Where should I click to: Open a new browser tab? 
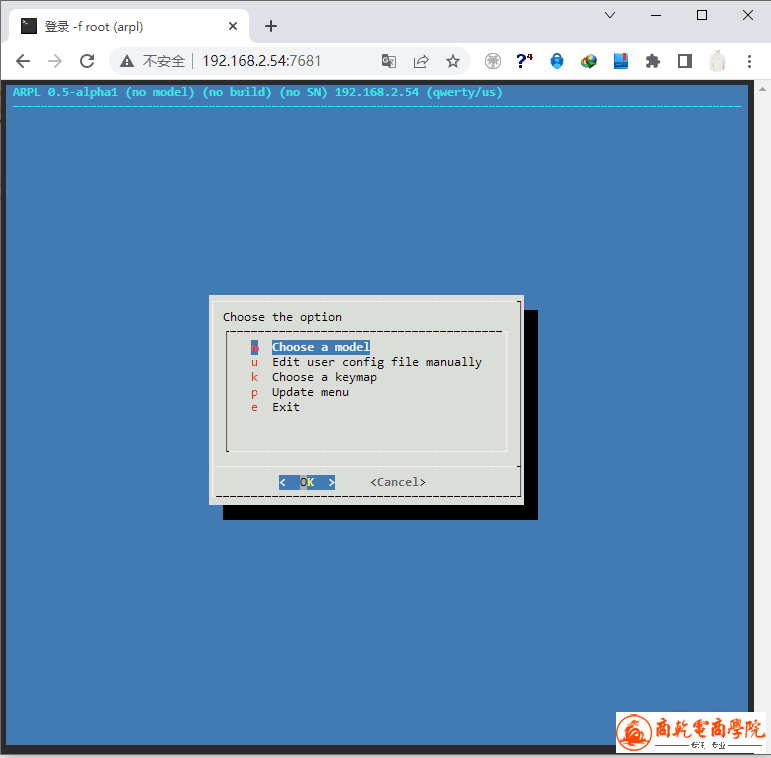pyautogui.click(x=270, y=26)
